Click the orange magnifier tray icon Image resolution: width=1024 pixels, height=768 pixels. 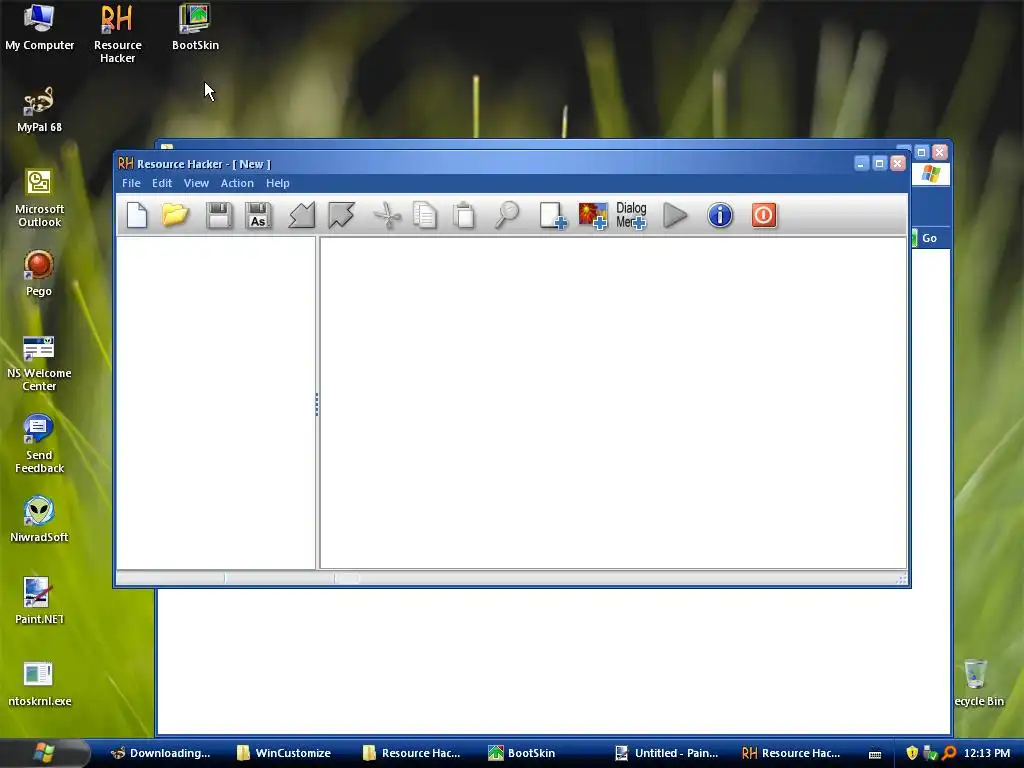click(x=949, y=753)
